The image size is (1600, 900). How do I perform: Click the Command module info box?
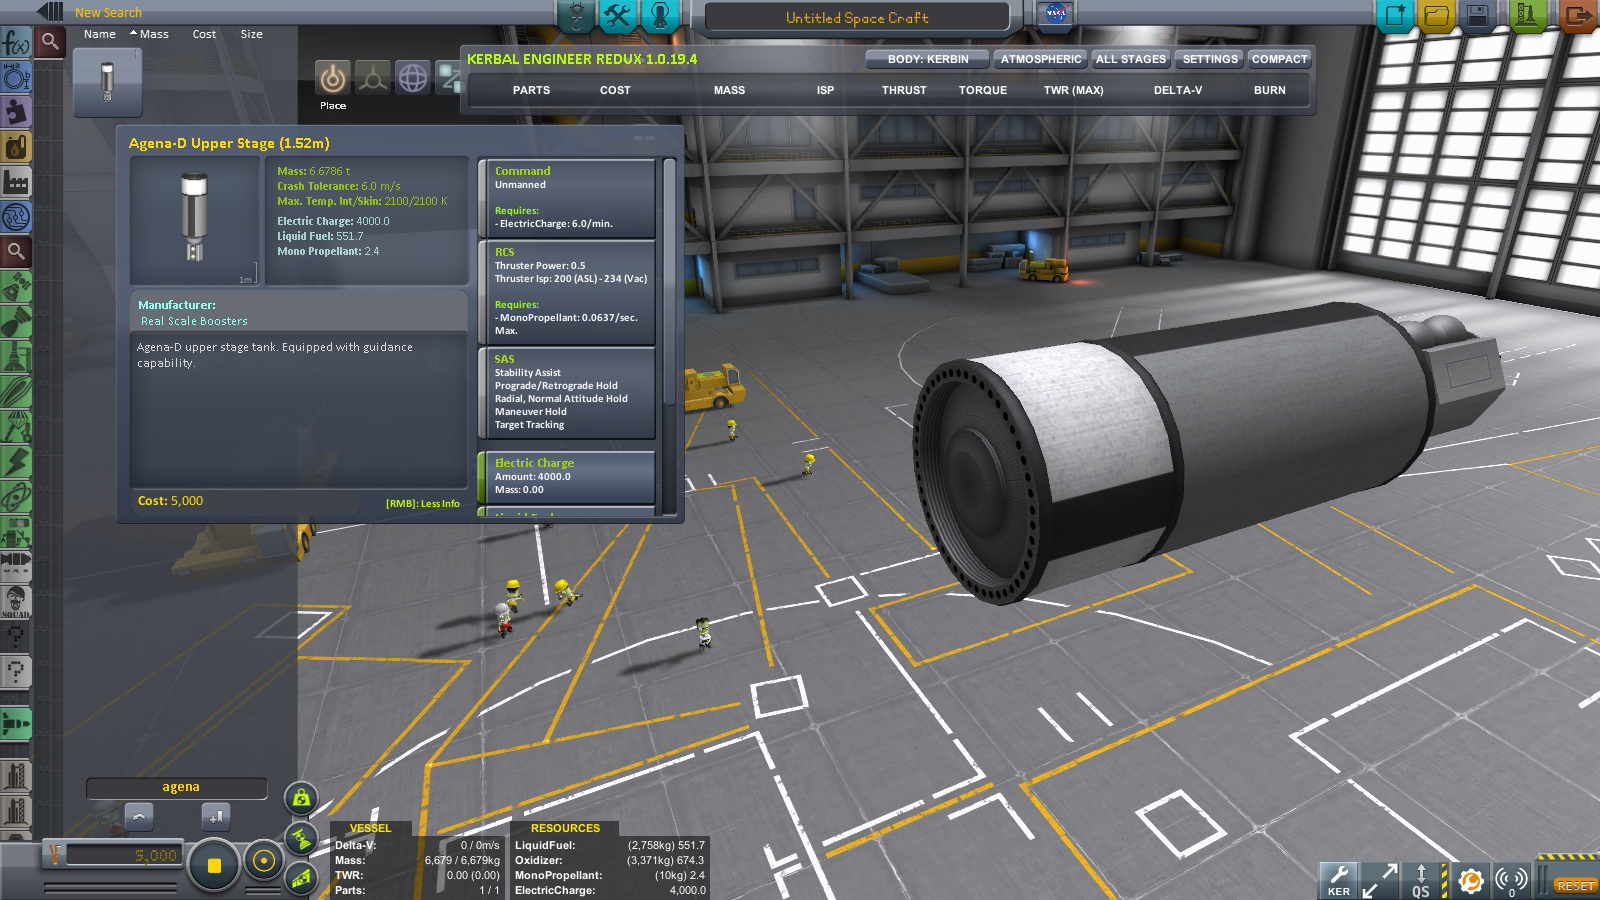(567, 197)
